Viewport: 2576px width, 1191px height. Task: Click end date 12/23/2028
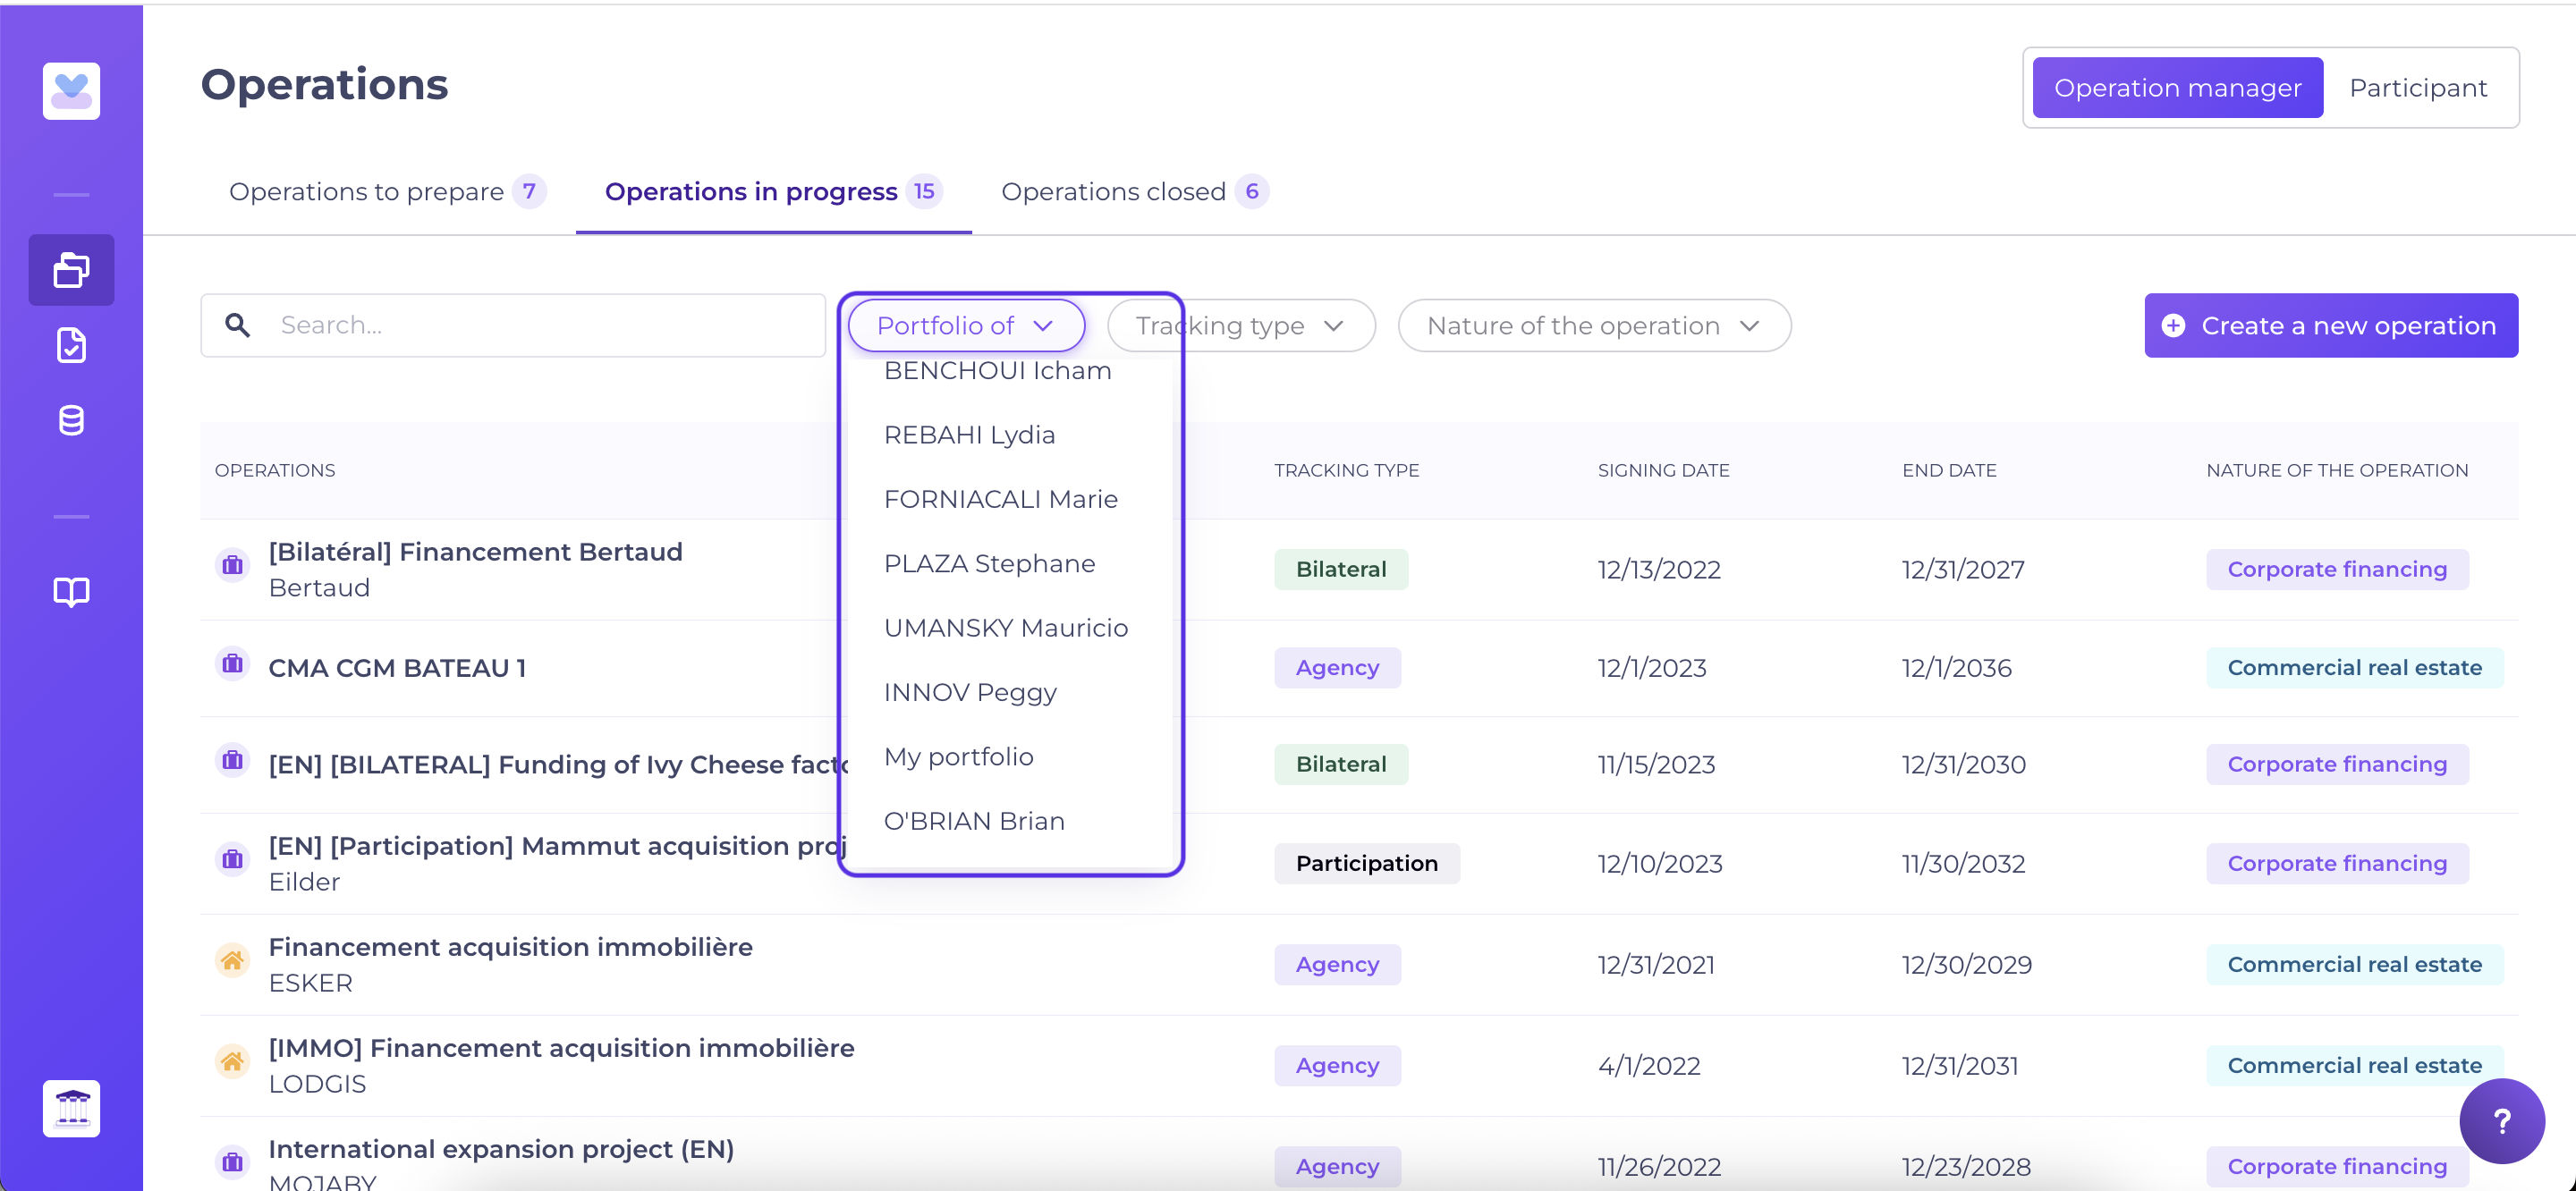tap(1966, 1167)
